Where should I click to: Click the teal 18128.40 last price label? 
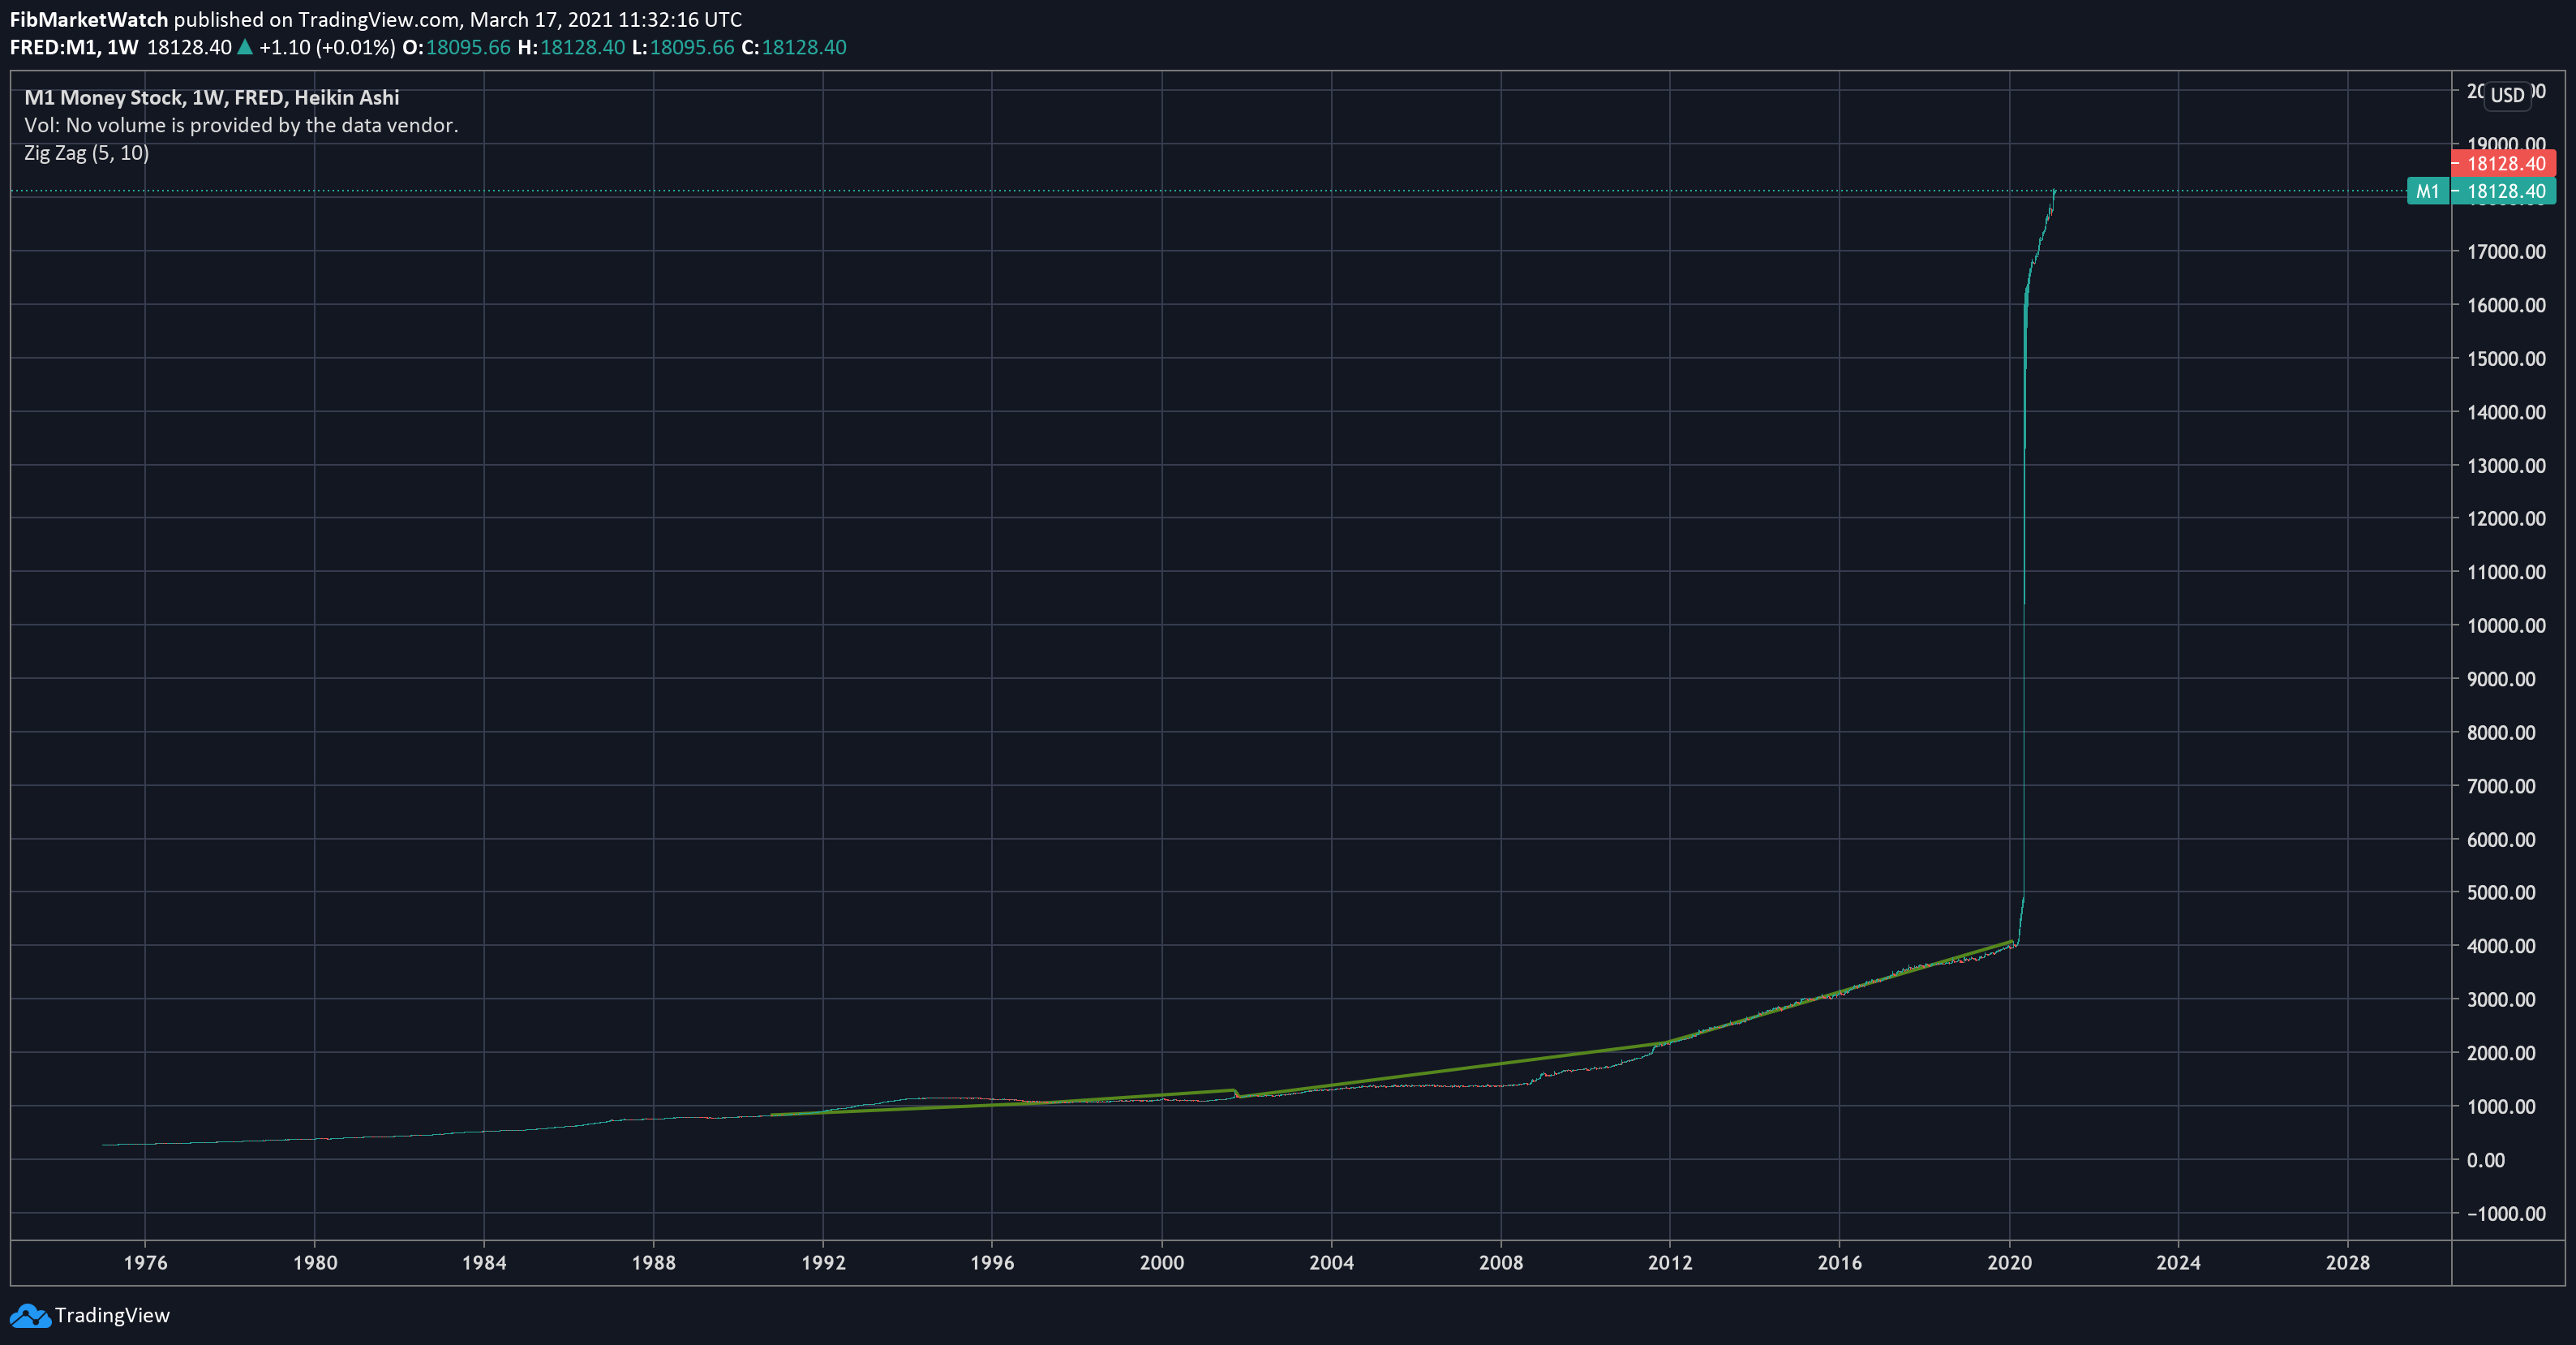[2503, 191]
